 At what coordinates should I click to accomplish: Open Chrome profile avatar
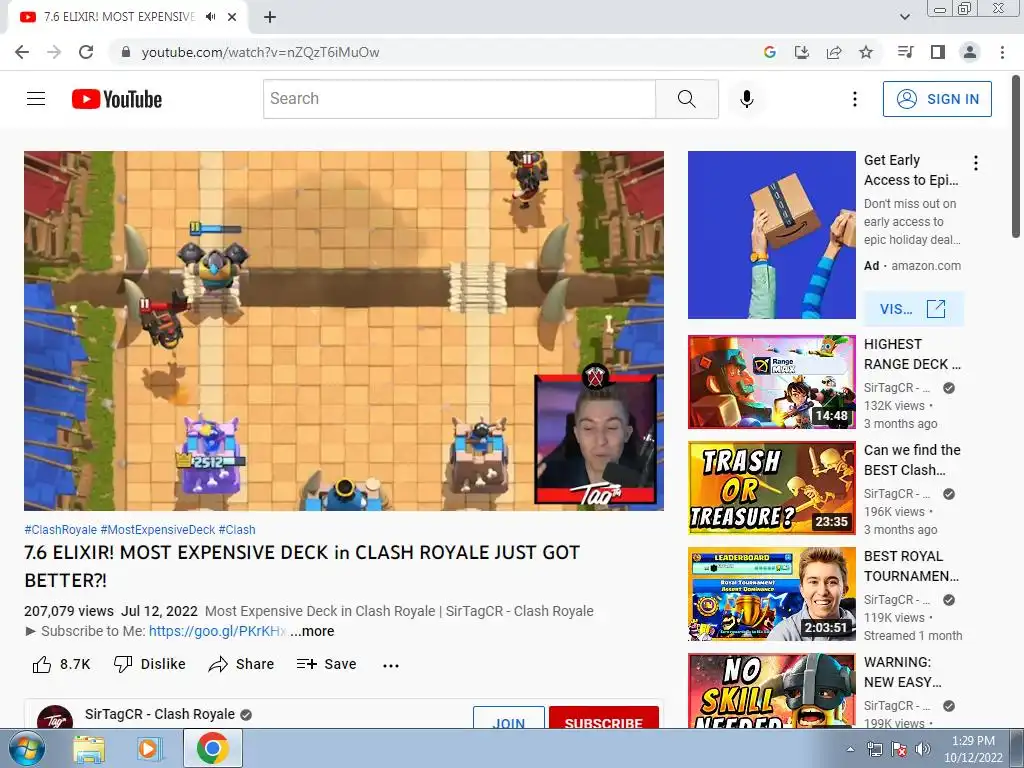coord(970,52)
